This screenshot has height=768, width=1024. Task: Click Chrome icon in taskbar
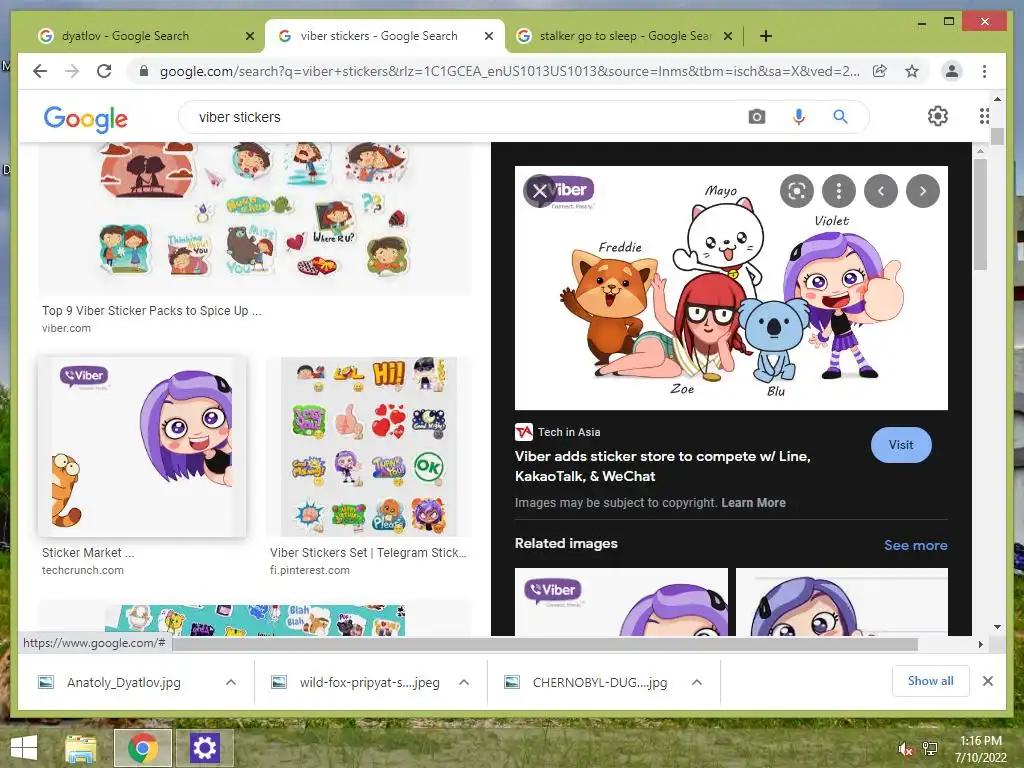(x=142, y=748)
